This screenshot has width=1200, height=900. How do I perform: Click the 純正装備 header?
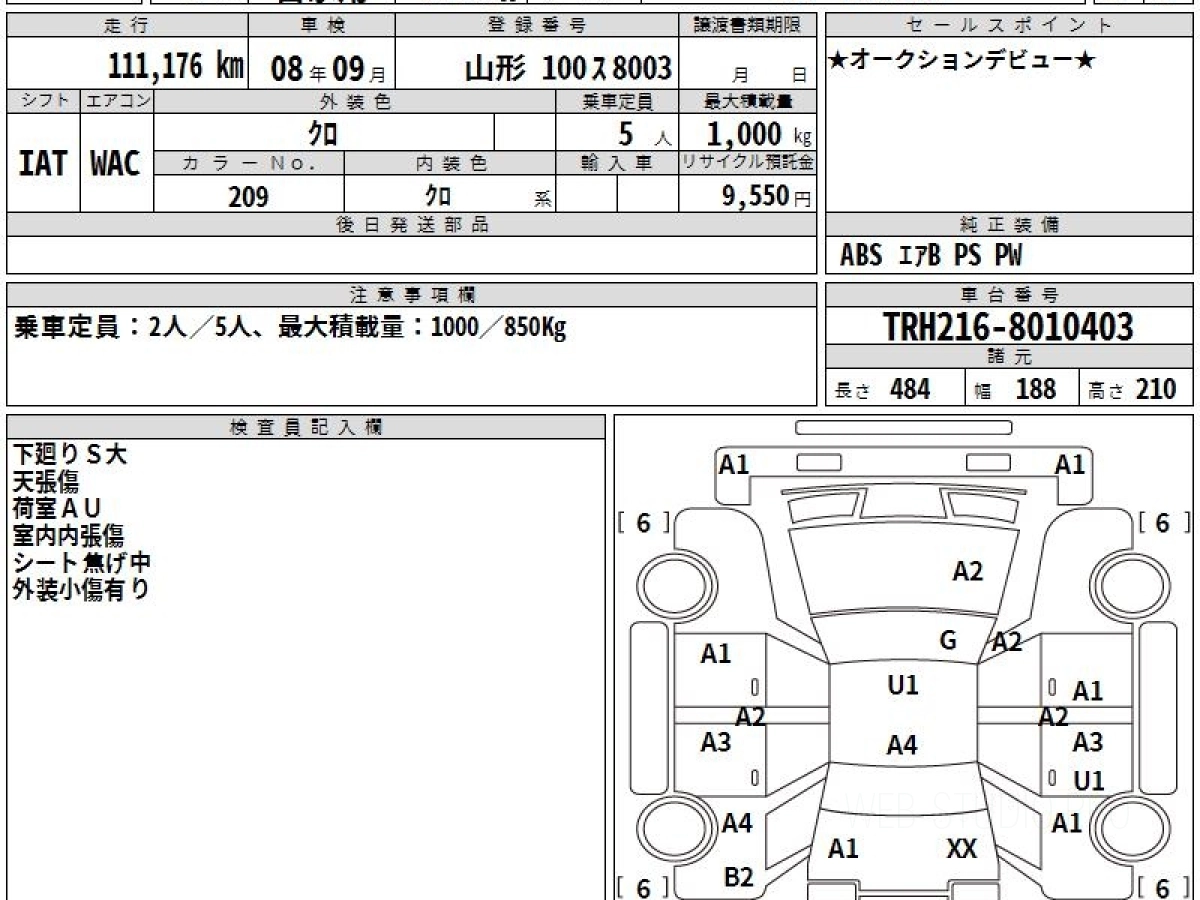tap(1009, 225)
